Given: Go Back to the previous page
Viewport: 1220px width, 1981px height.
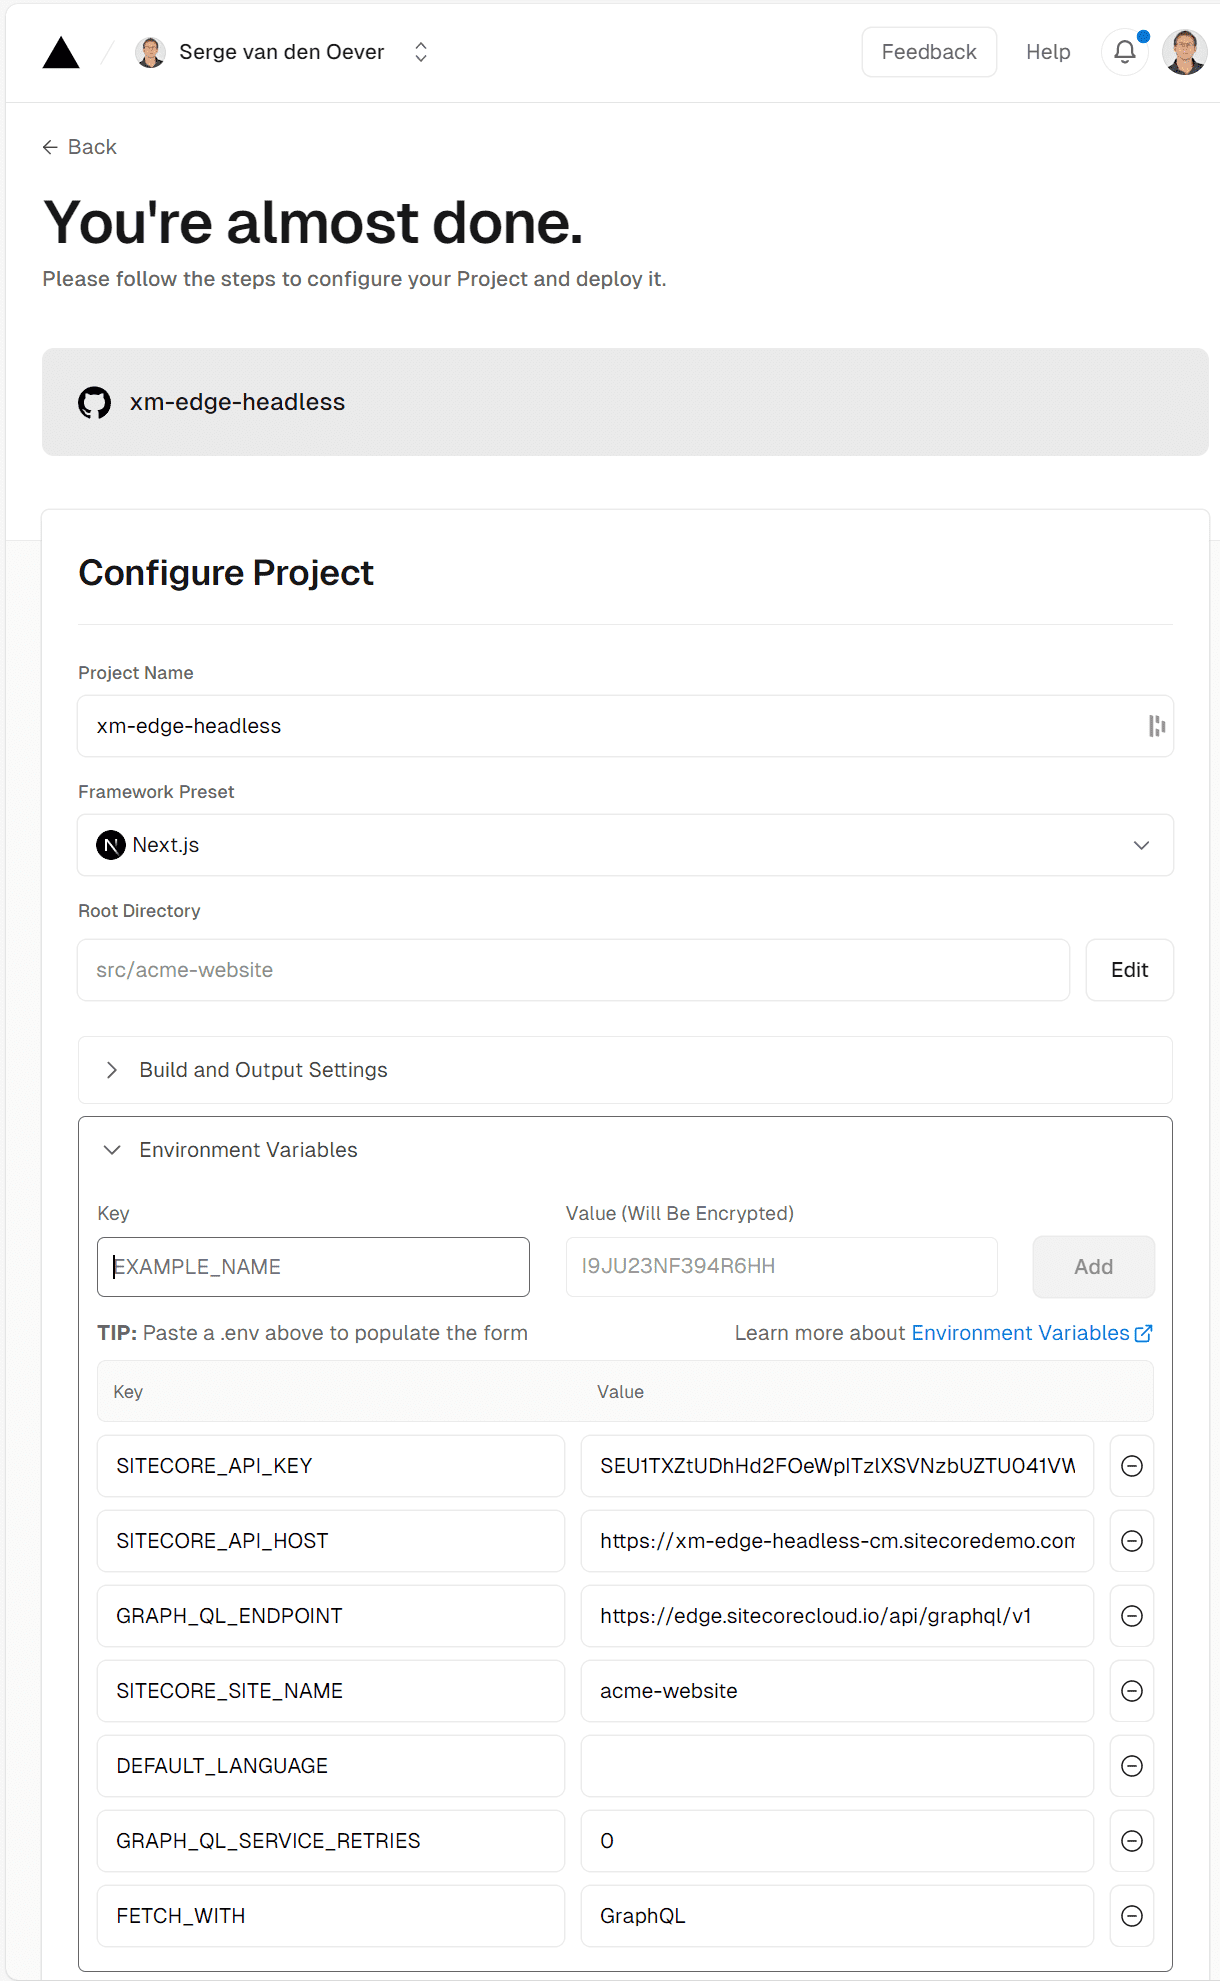Looking at the screenshot, I should point(80,147).
